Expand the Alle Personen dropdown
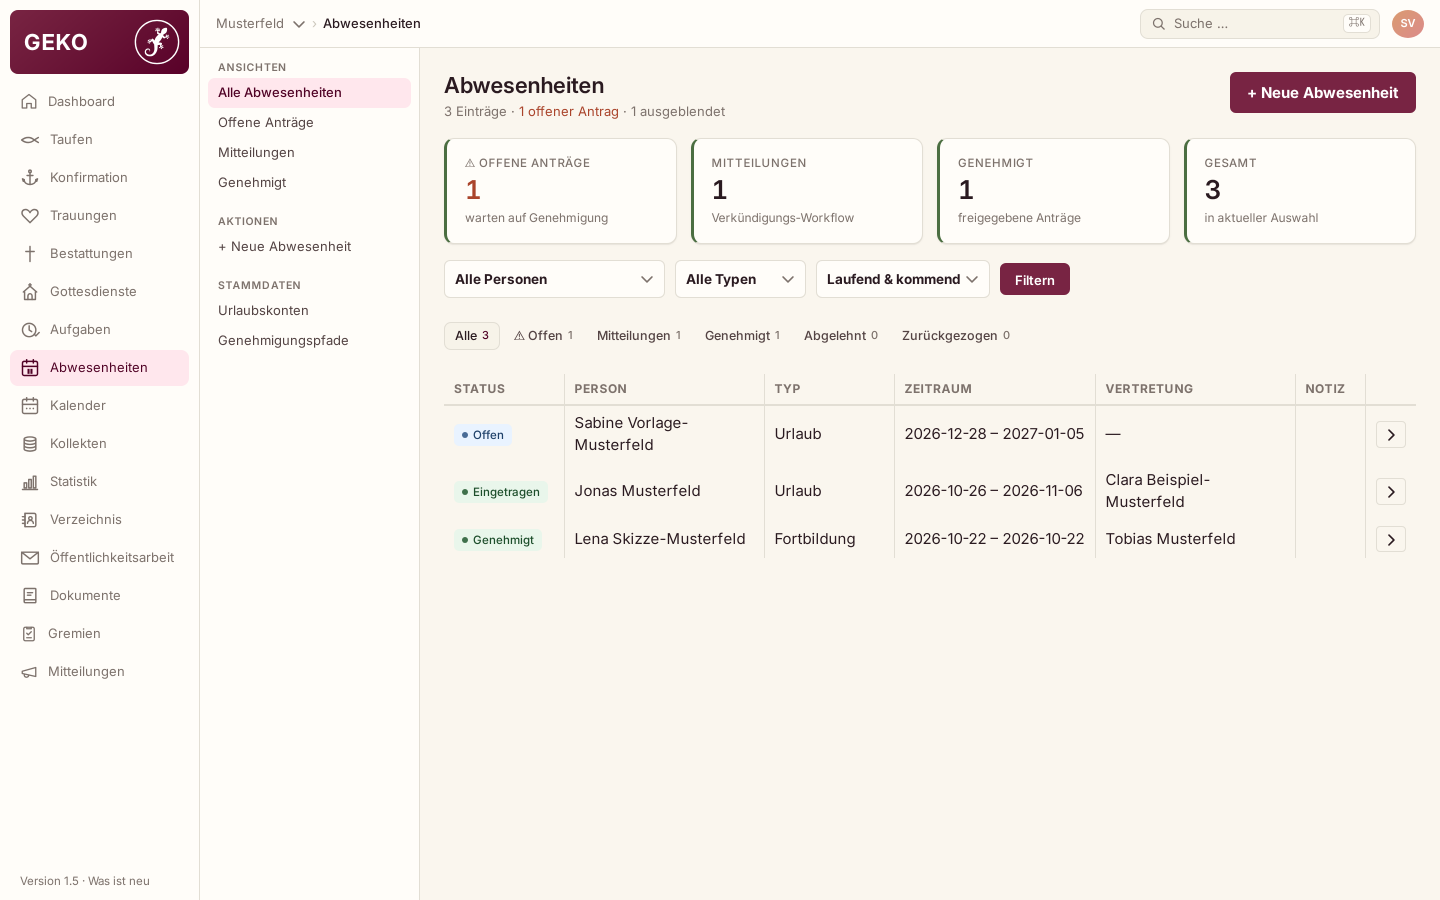This screenshot has height=900, width=1440. point(554,279)
